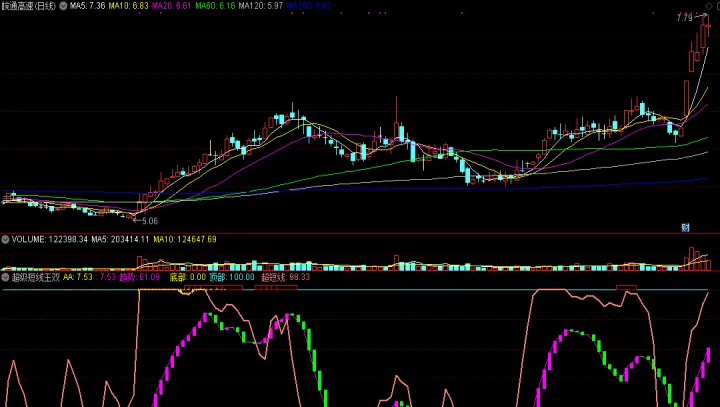This screenshot has height=407, width=720.
Task: Click the blue MA250 label
Action: click(308, 6)
